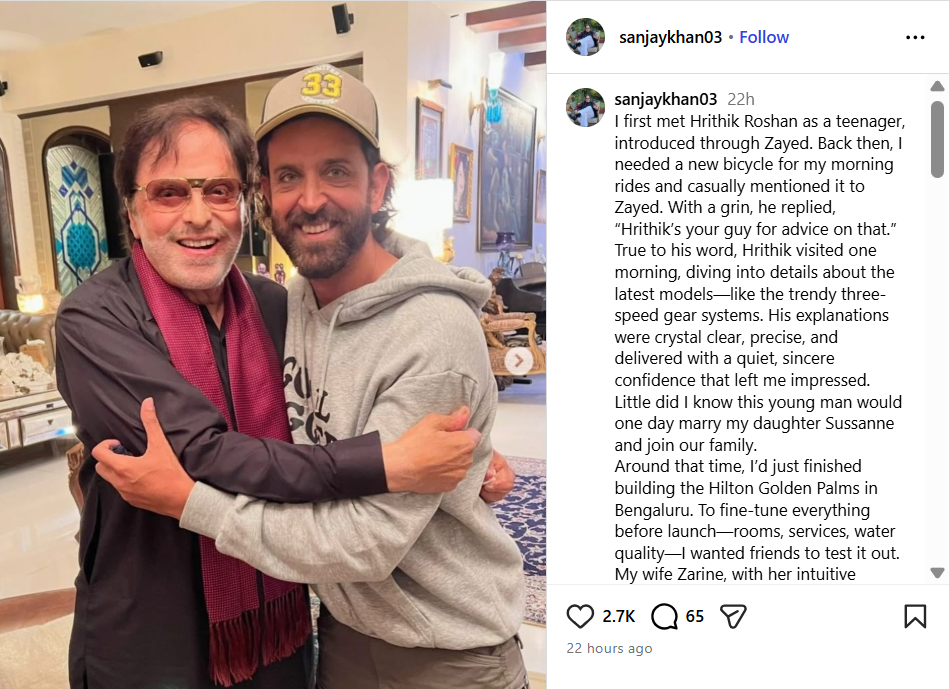
Task: Follow the sanjaykhan03 account
Action: click(764, 38)
